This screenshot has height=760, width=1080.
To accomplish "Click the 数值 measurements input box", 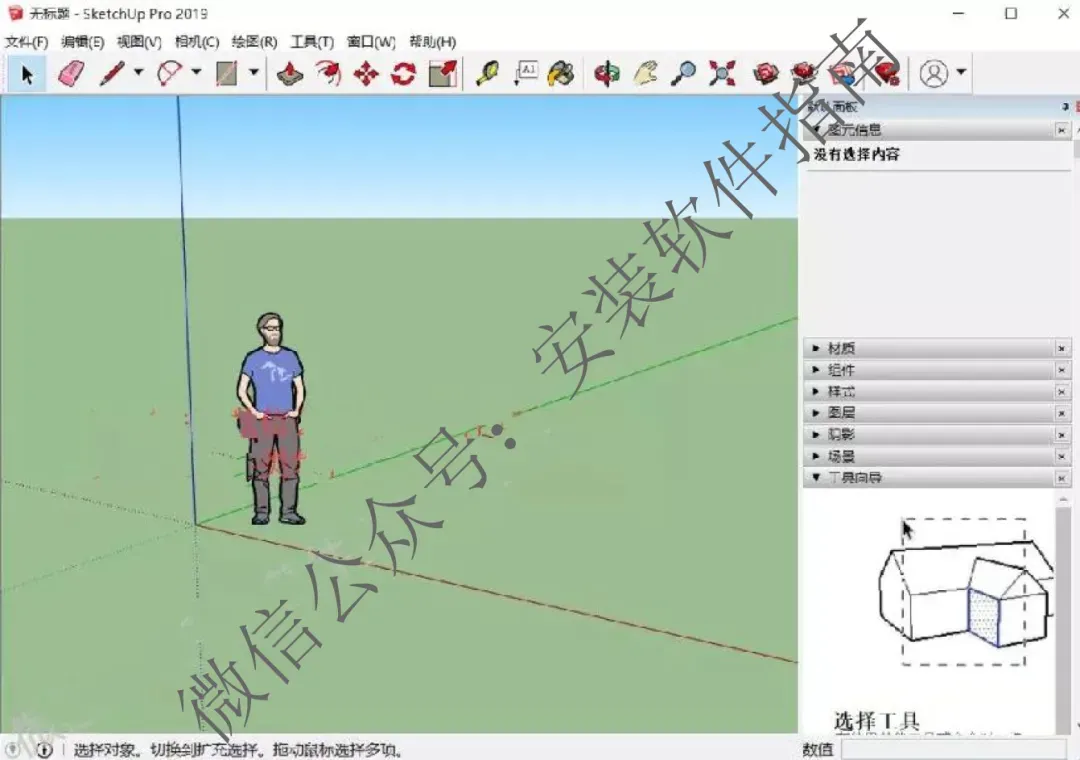I will 953,750.
